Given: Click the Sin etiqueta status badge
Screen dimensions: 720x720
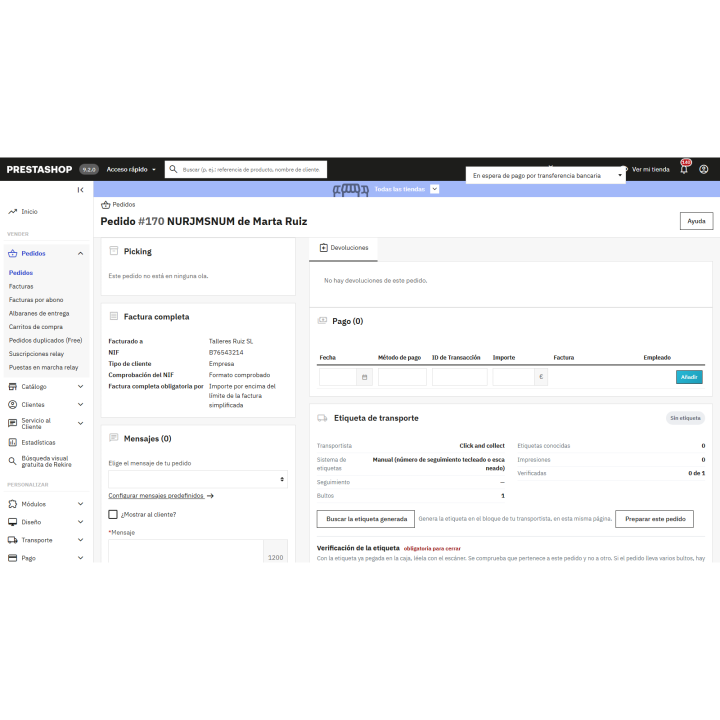Looking at the screenshot, I should coord(685,418).
